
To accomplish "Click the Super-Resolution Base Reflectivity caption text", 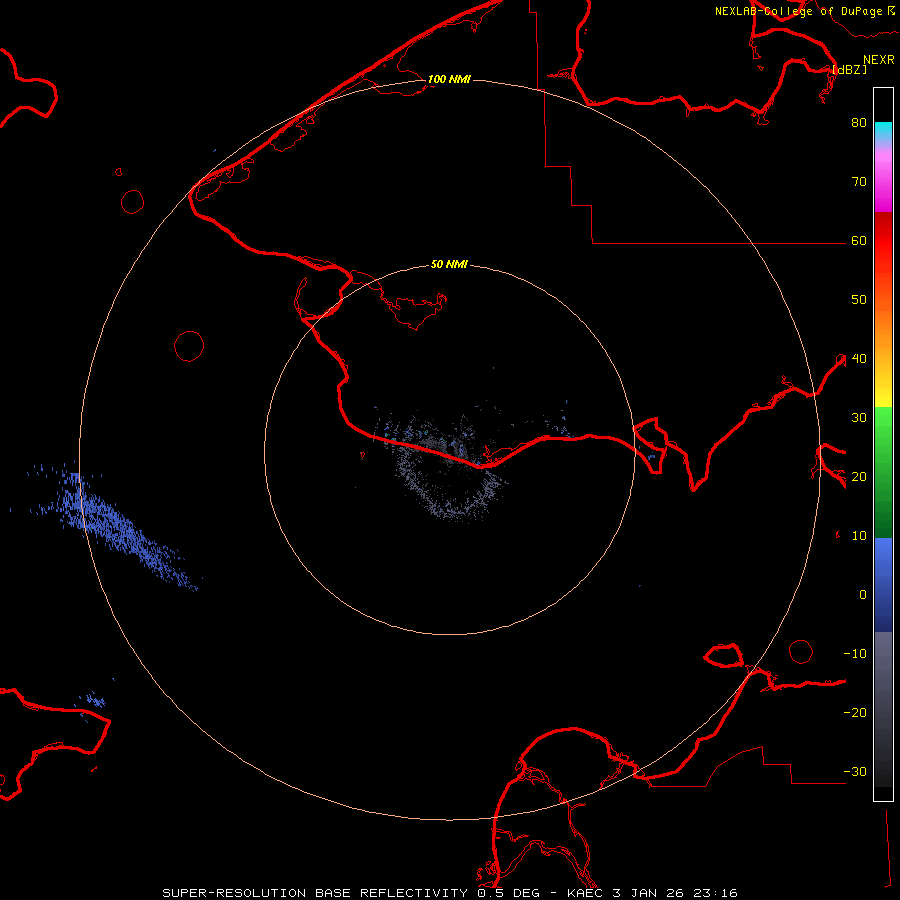I will pyautogui.click(x=450, y=893).
